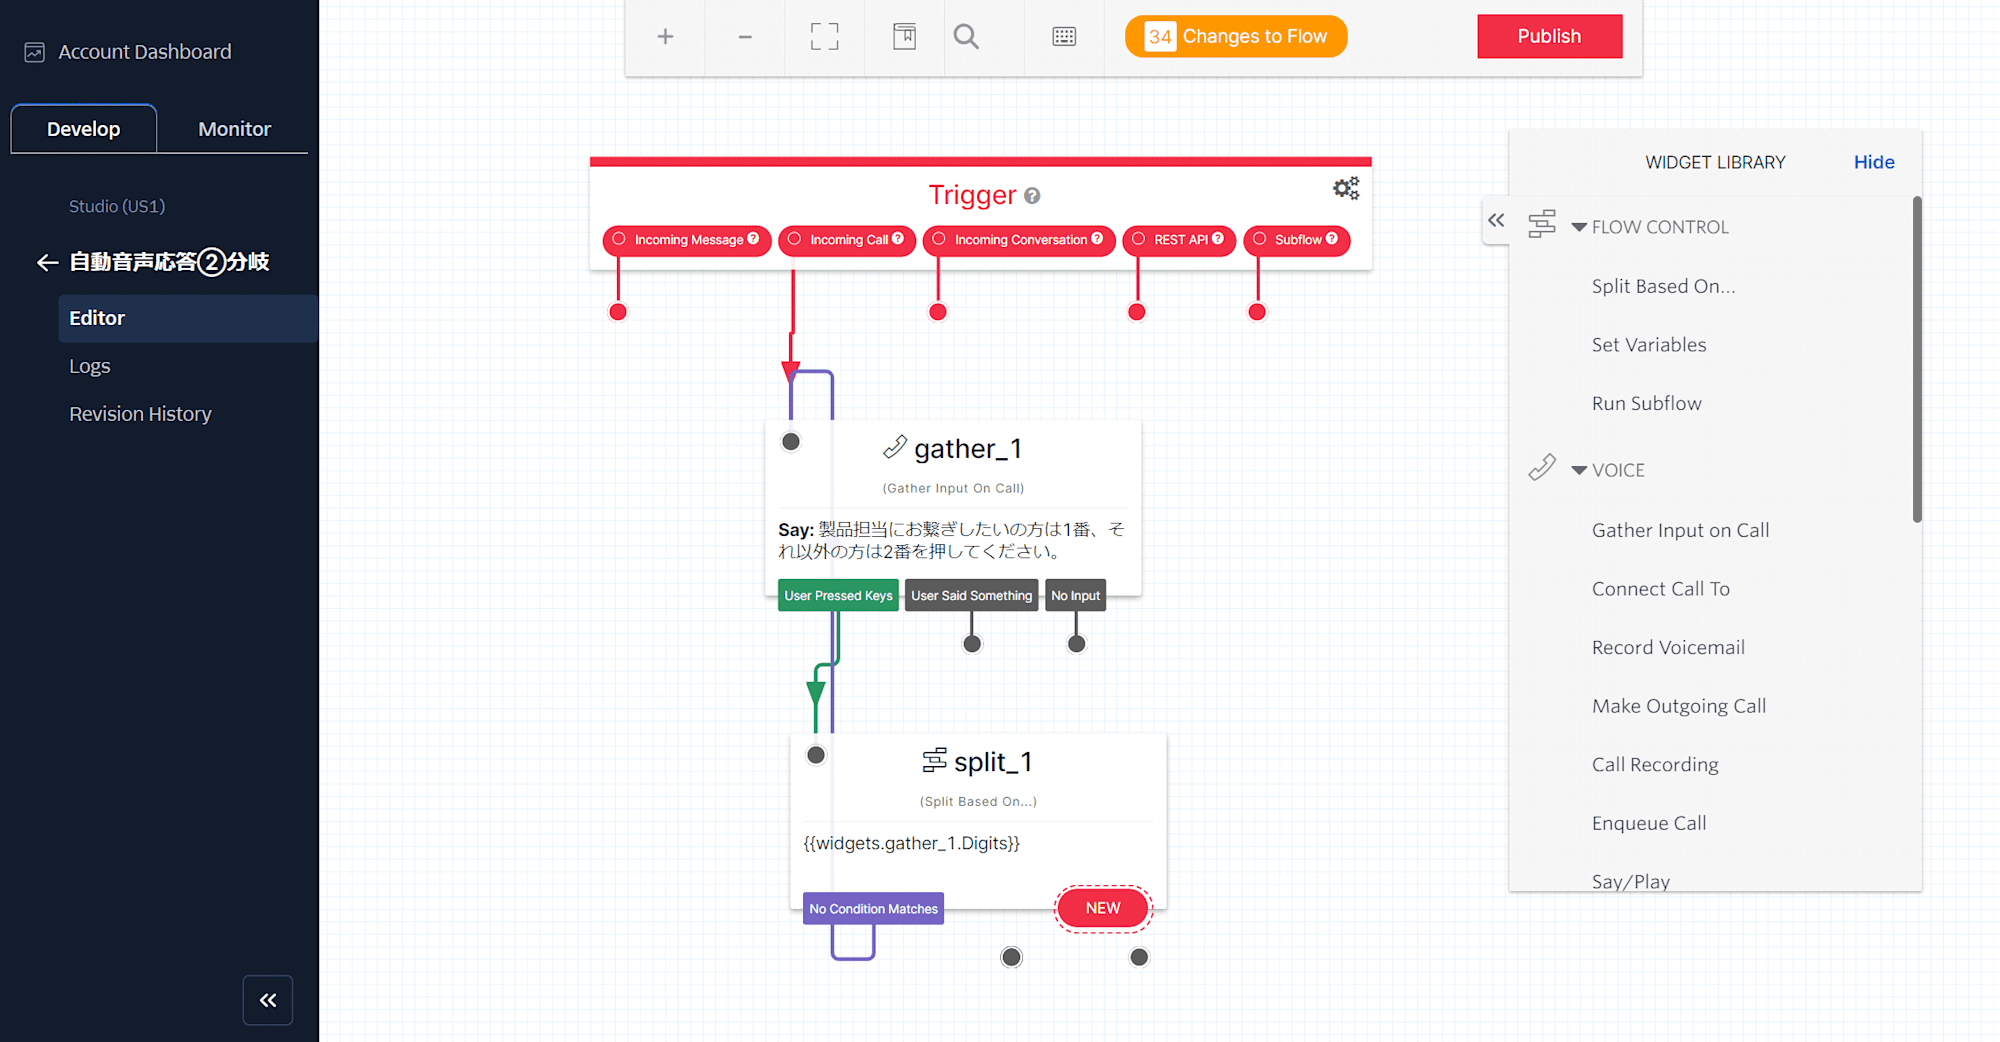Select the Subflow trigger circle
2000x1042 pixels.
(1260, 239)
